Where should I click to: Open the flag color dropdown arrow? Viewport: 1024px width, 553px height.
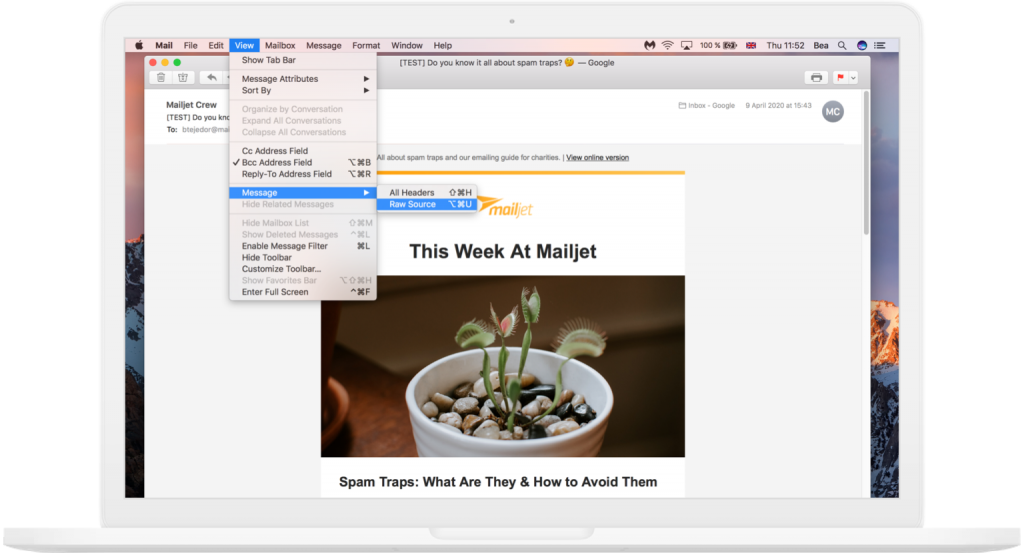pos(853,78)
